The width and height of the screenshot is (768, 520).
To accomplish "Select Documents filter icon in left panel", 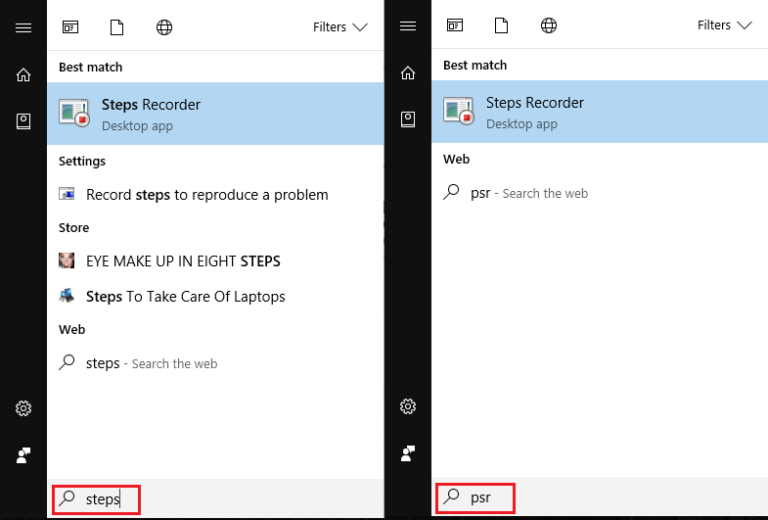I will tap(117, 27).
